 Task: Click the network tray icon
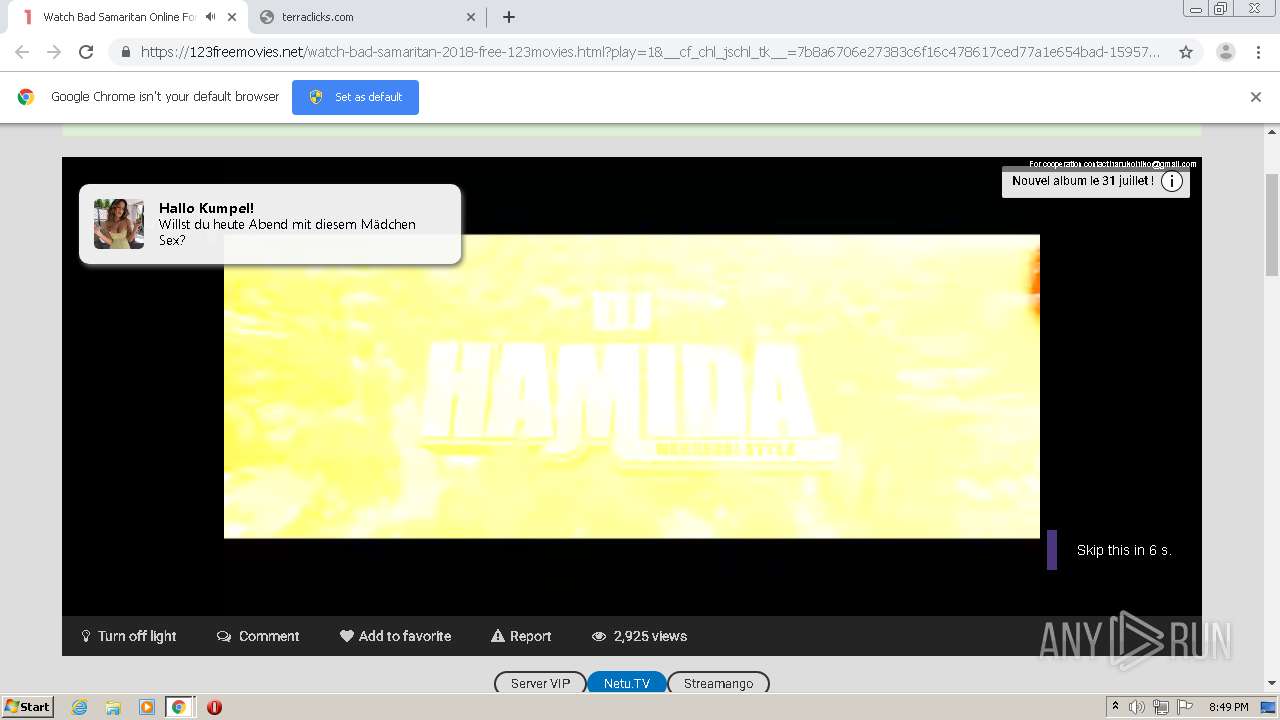pyautogui.click(x=1161, y=707)
